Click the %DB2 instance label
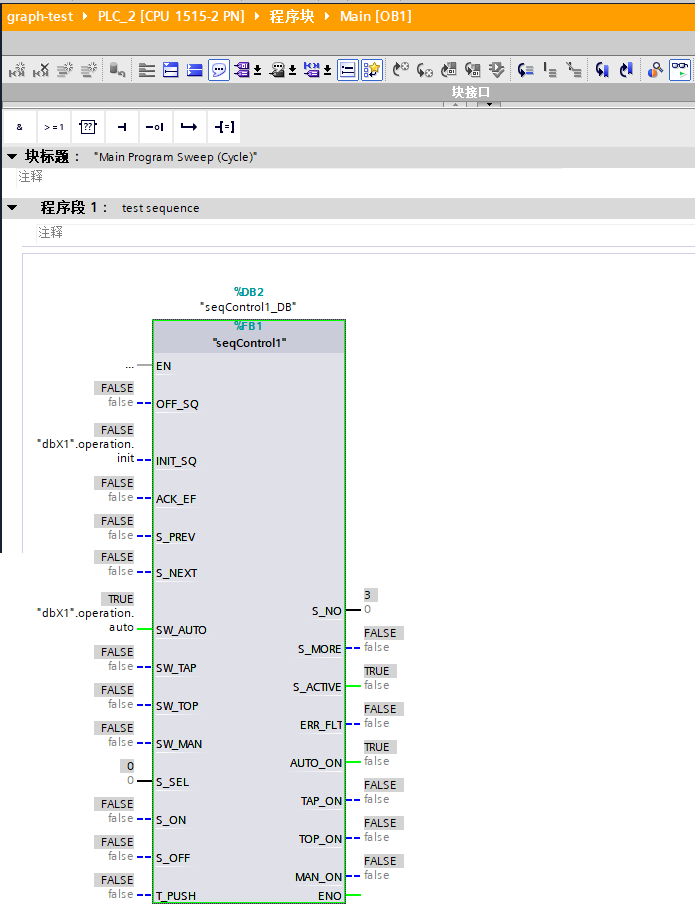Image resolution: width=695 pixels, height=913 pixels. [249, 292]
